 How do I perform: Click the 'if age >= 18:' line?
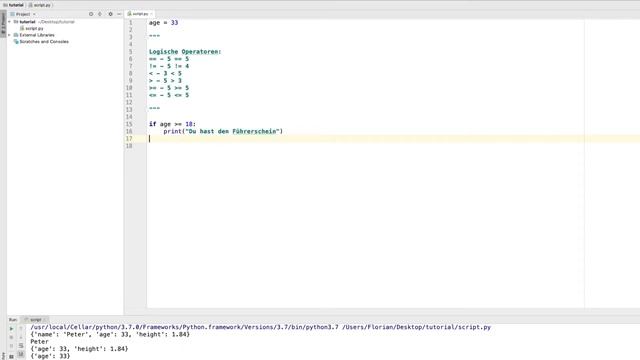172,124
